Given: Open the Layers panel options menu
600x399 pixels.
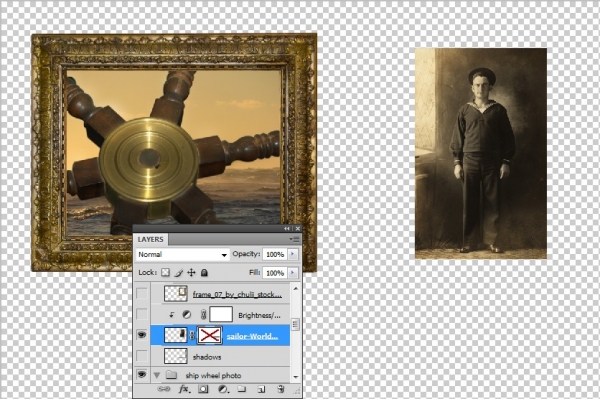Looking at the screenshot, I should click(294, 239).
